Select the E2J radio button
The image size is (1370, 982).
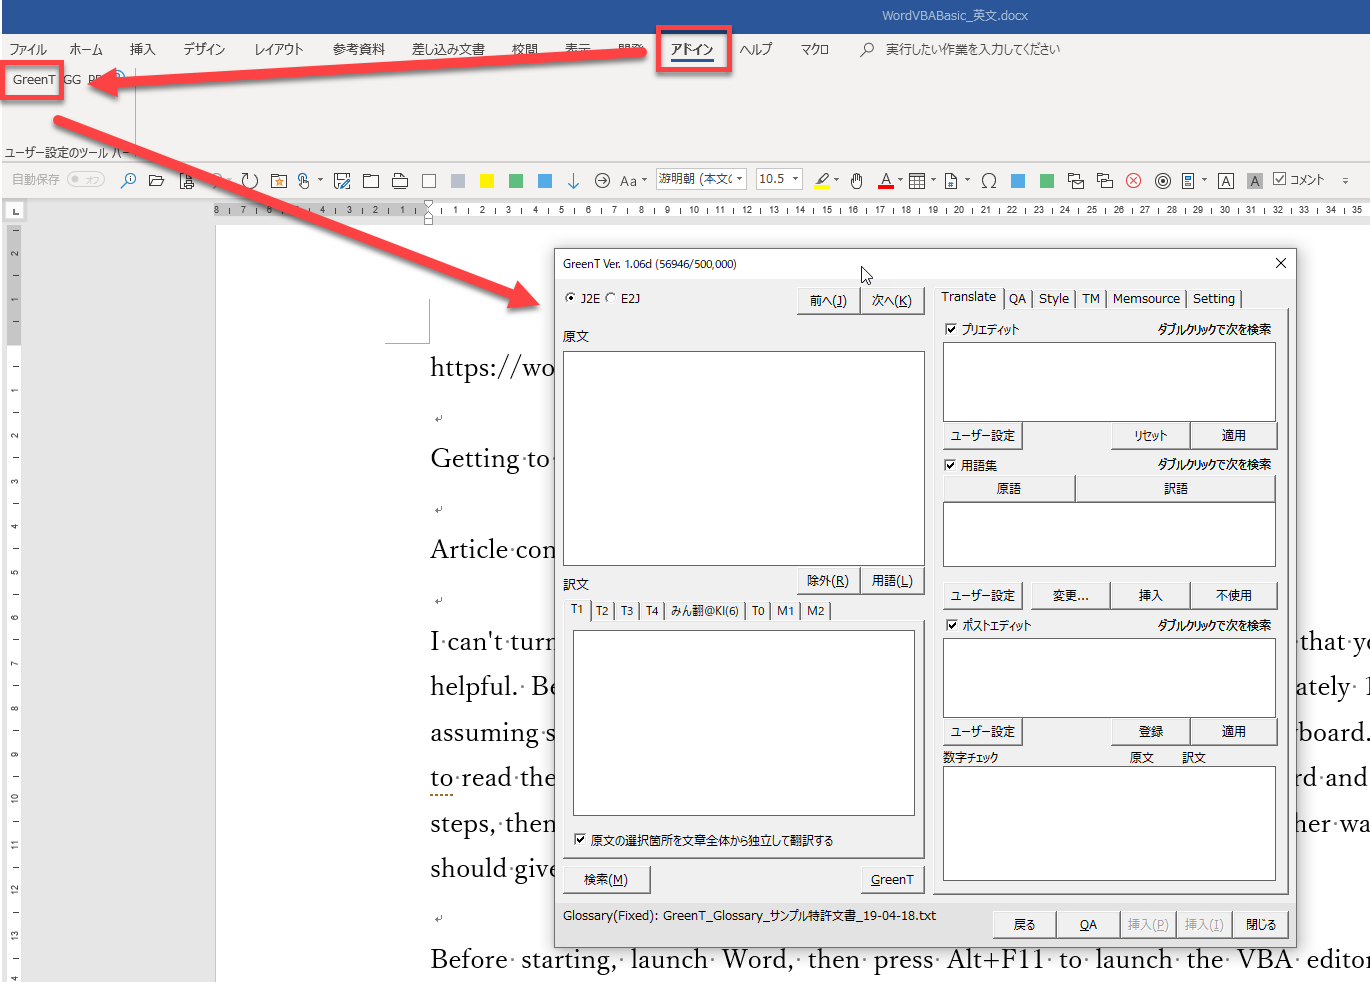pyautogui.click(x=611, y=298)
